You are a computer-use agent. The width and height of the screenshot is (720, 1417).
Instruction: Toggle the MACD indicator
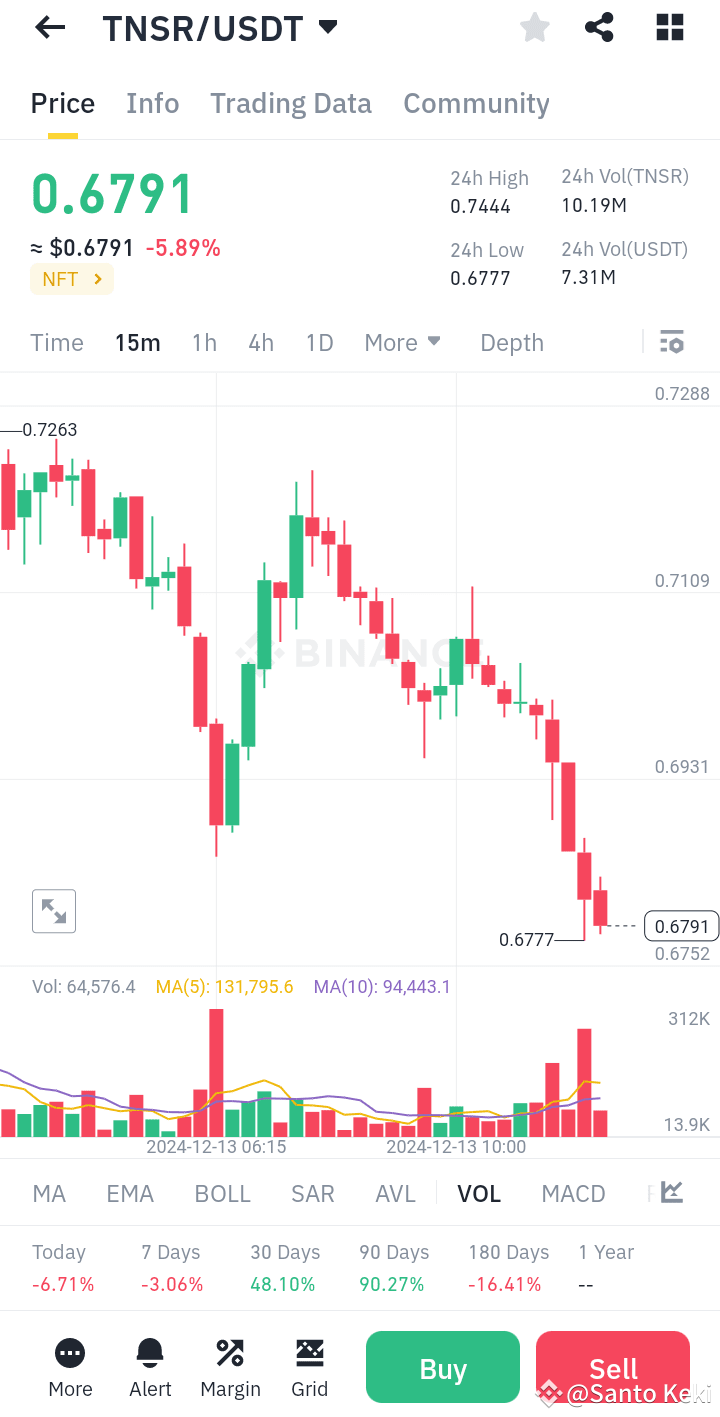pos(573,1192)
